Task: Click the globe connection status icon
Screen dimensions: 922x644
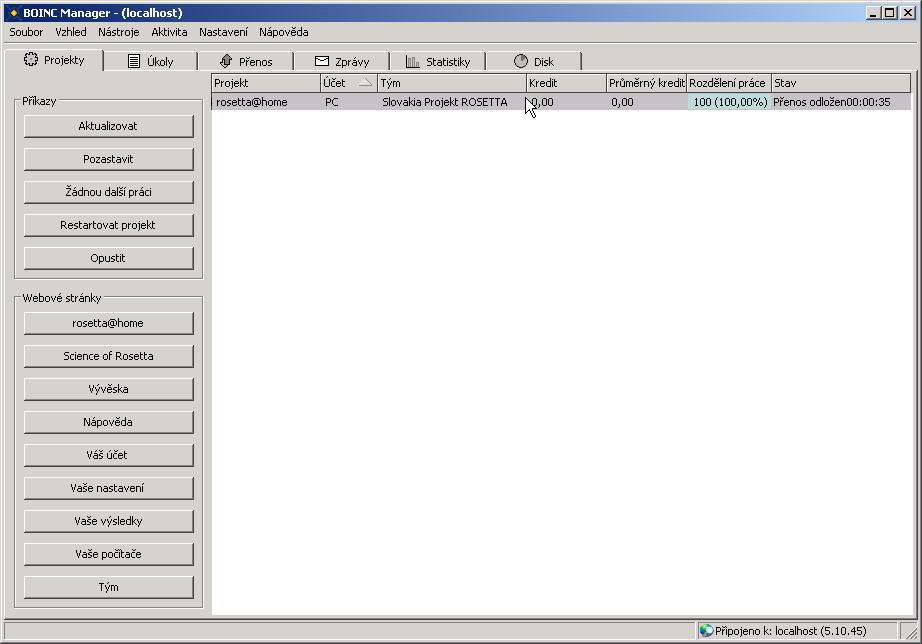Action: point(706,630)
